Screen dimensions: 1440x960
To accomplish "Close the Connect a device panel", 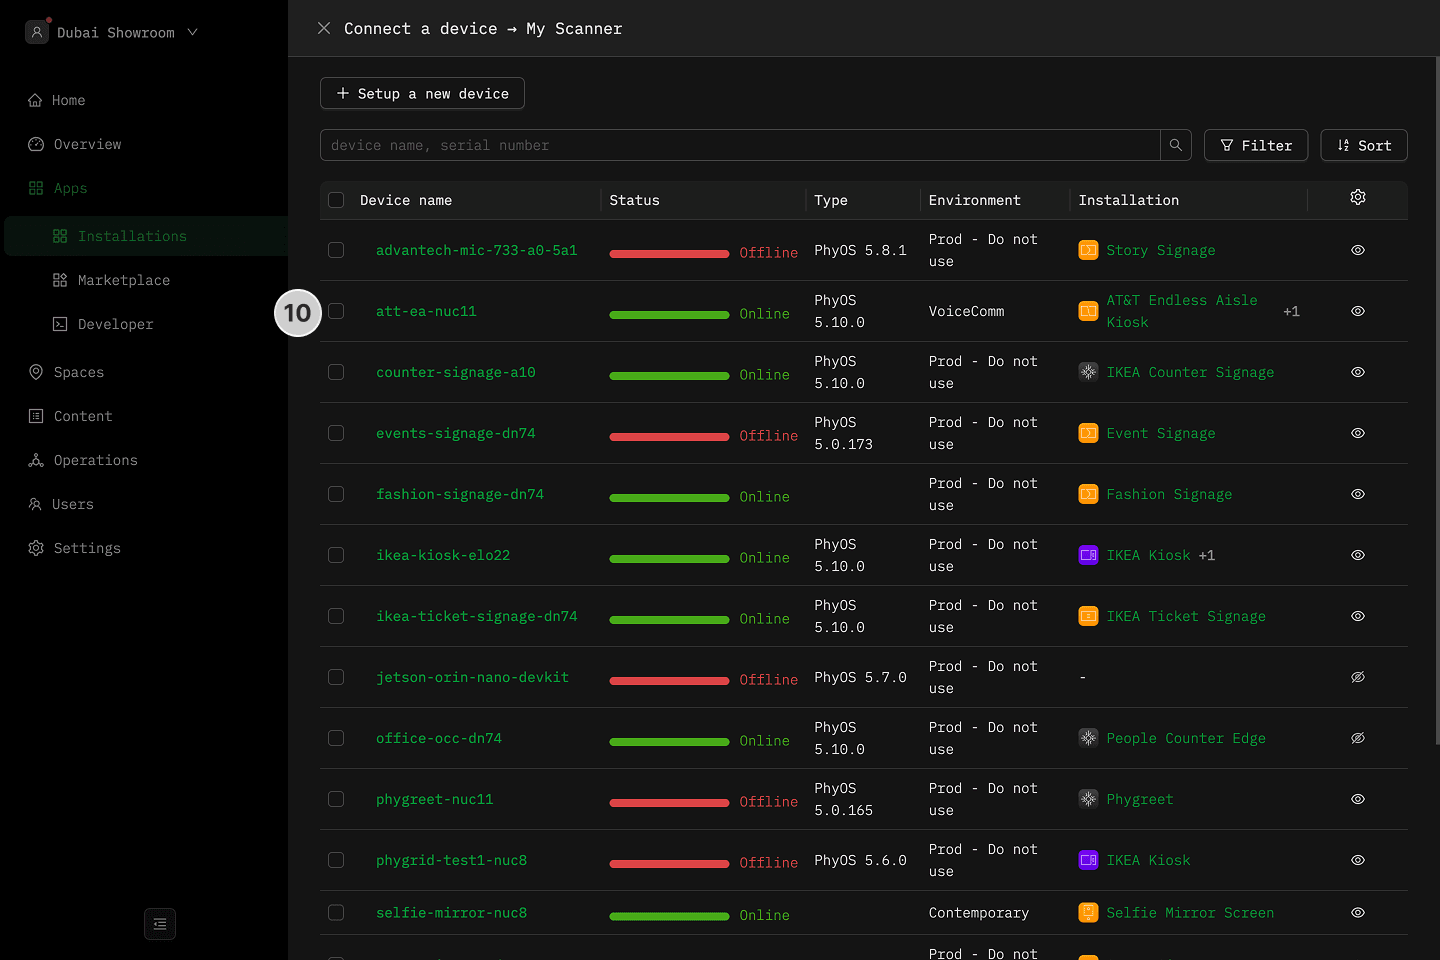I will 324,28.
